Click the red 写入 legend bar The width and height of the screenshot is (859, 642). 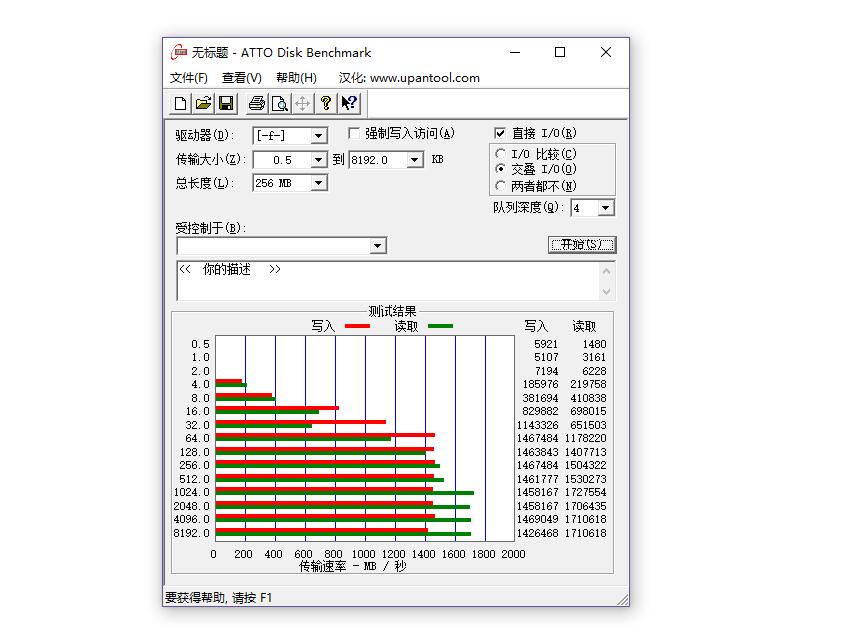tap(358, 325)
